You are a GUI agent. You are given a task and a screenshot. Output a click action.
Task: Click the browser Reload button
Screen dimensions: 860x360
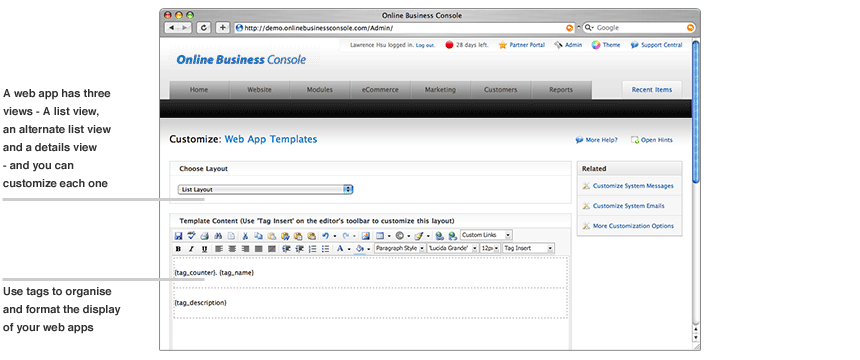203,27
